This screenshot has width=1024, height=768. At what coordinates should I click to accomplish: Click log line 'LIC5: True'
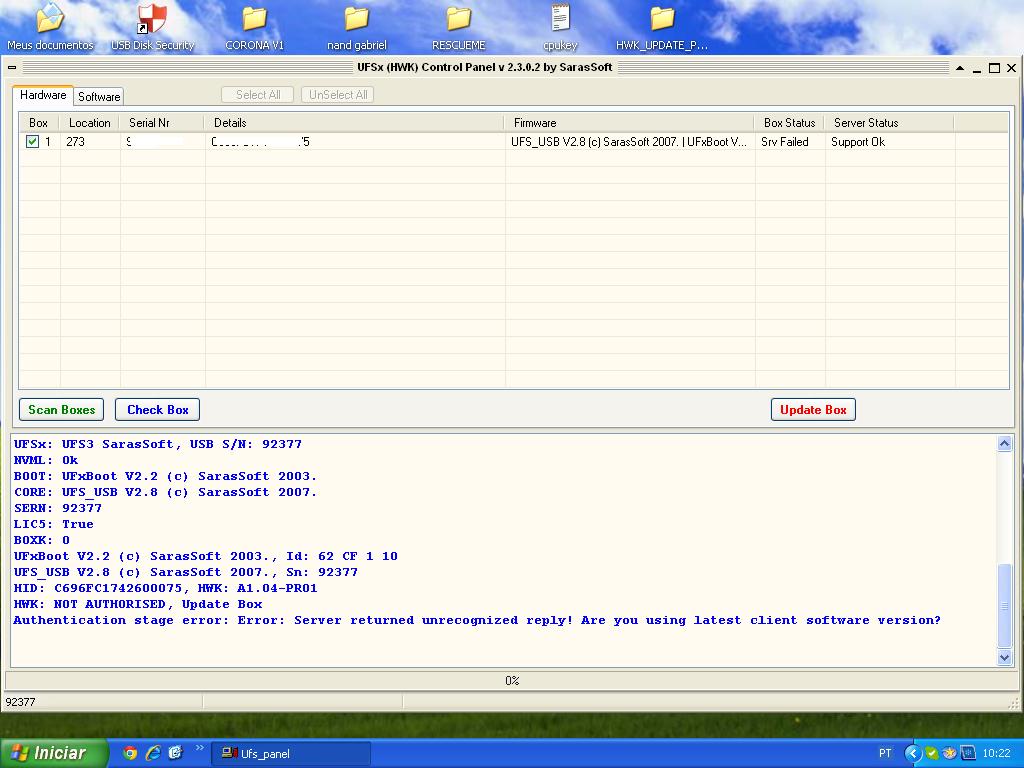pyautogui.click(x=54, y=524)
